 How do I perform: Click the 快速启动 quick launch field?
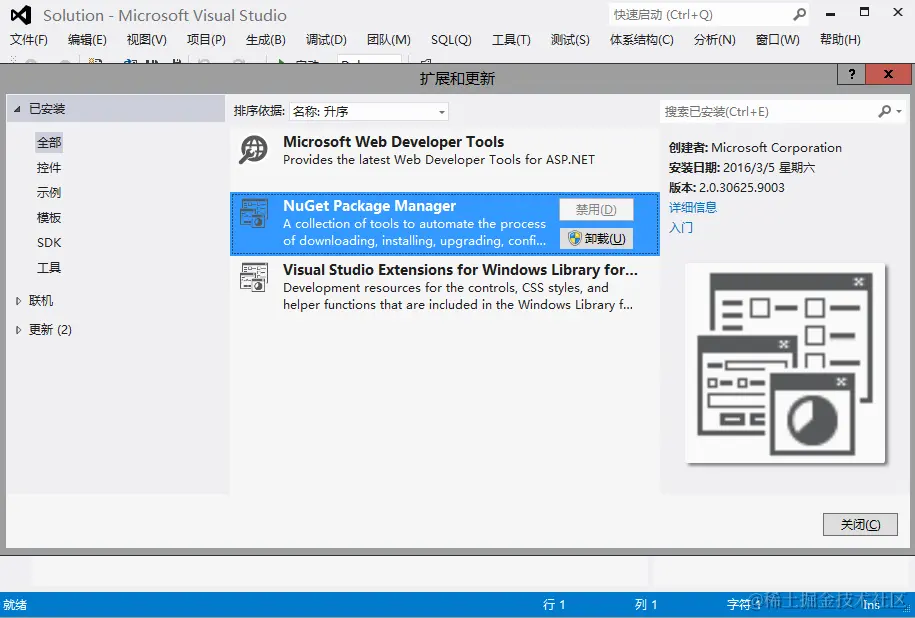699,15
